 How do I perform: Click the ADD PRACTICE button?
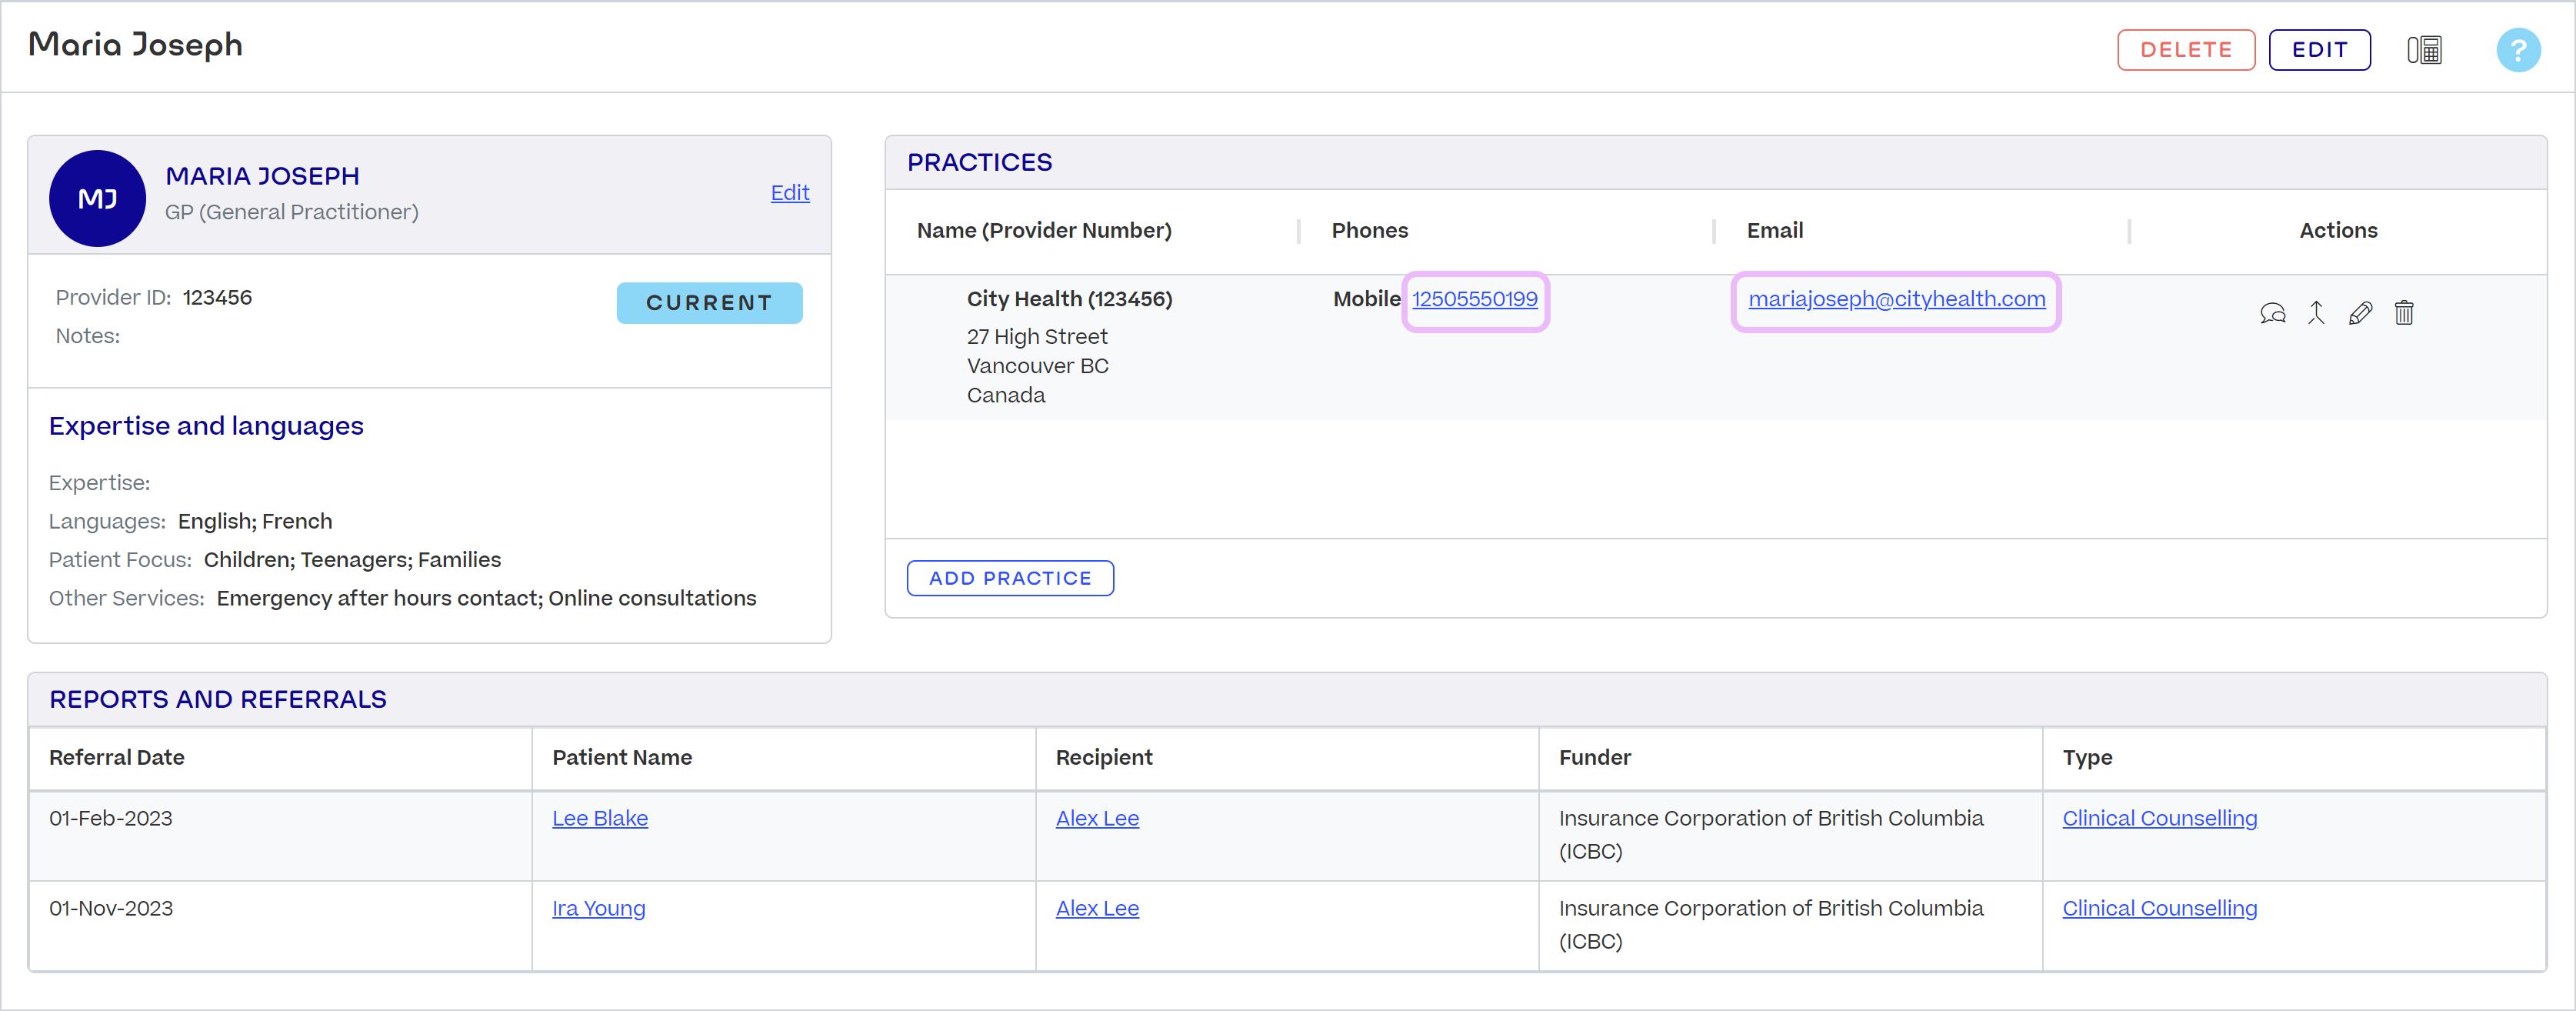[1010, 578]
